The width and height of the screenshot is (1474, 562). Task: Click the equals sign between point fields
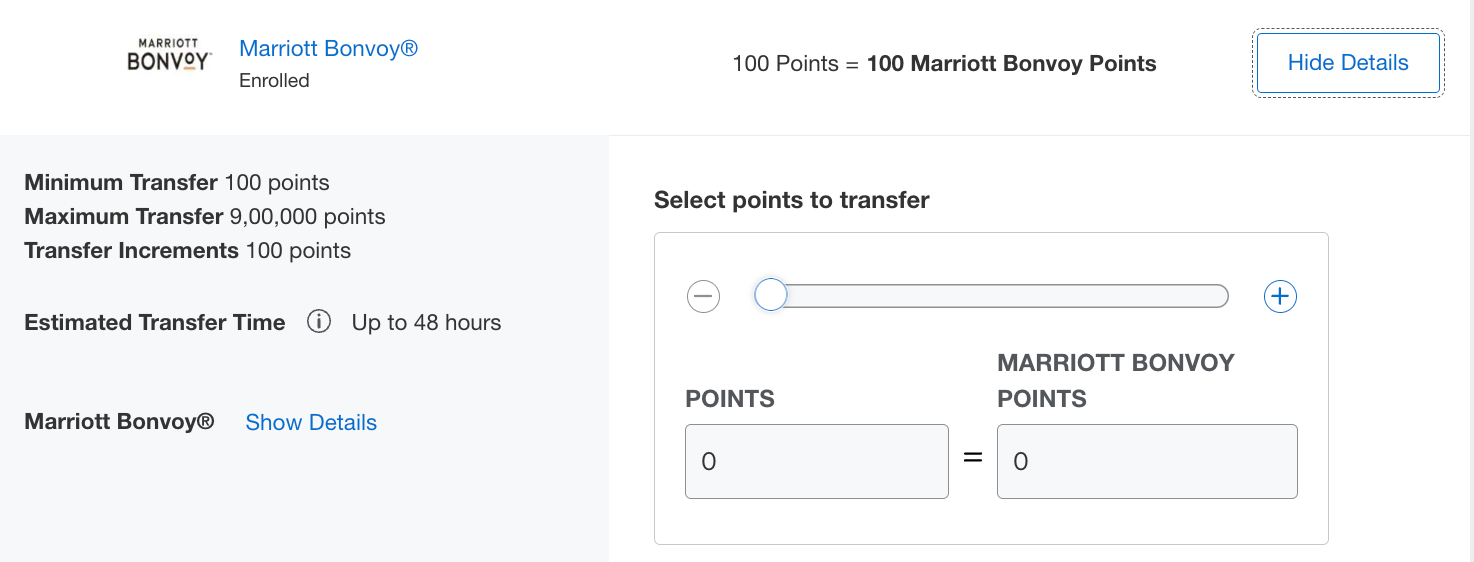point(973,459)
